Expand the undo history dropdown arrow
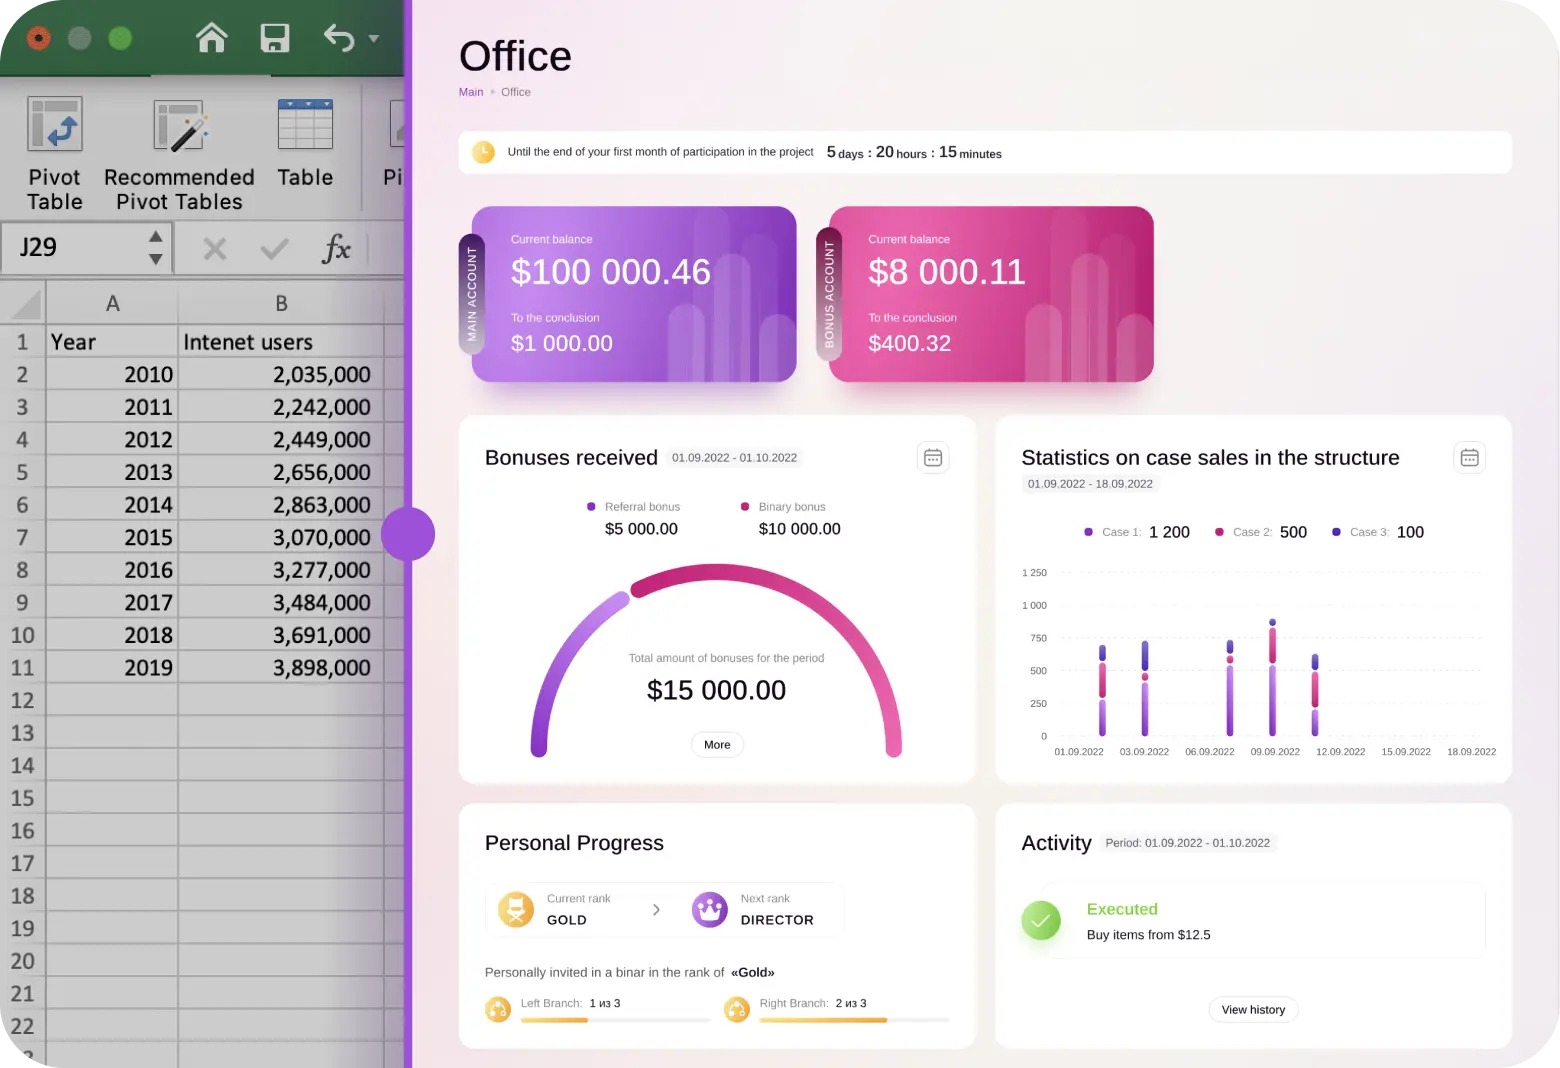The width and height of the screenshot is (1560, 1068). (374, 39)
